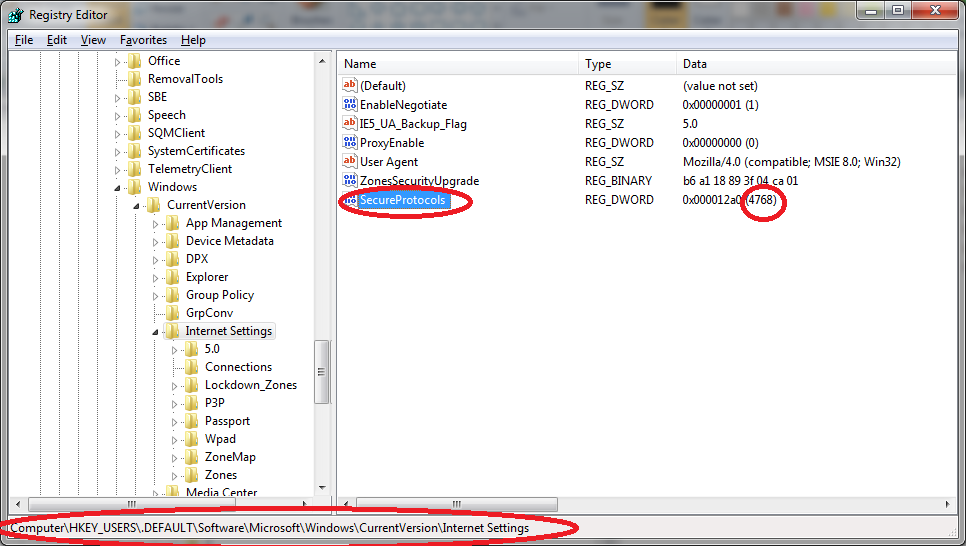Expand the Zones tree node

tap(174, 476)
